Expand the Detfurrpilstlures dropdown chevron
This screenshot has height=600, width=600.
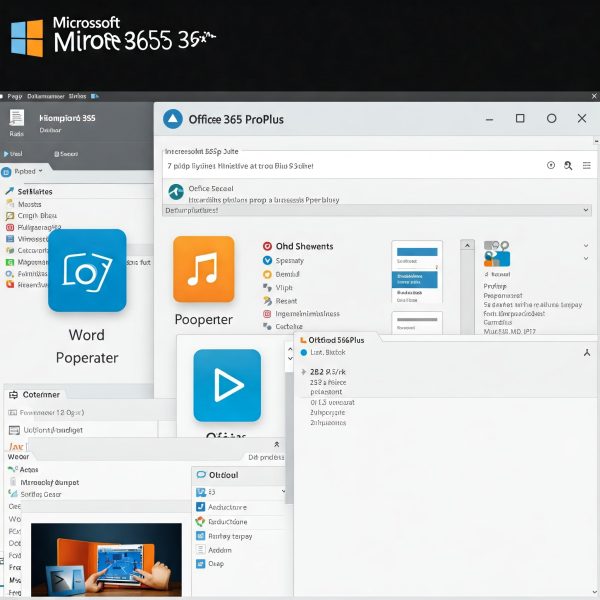pos(585,210)
